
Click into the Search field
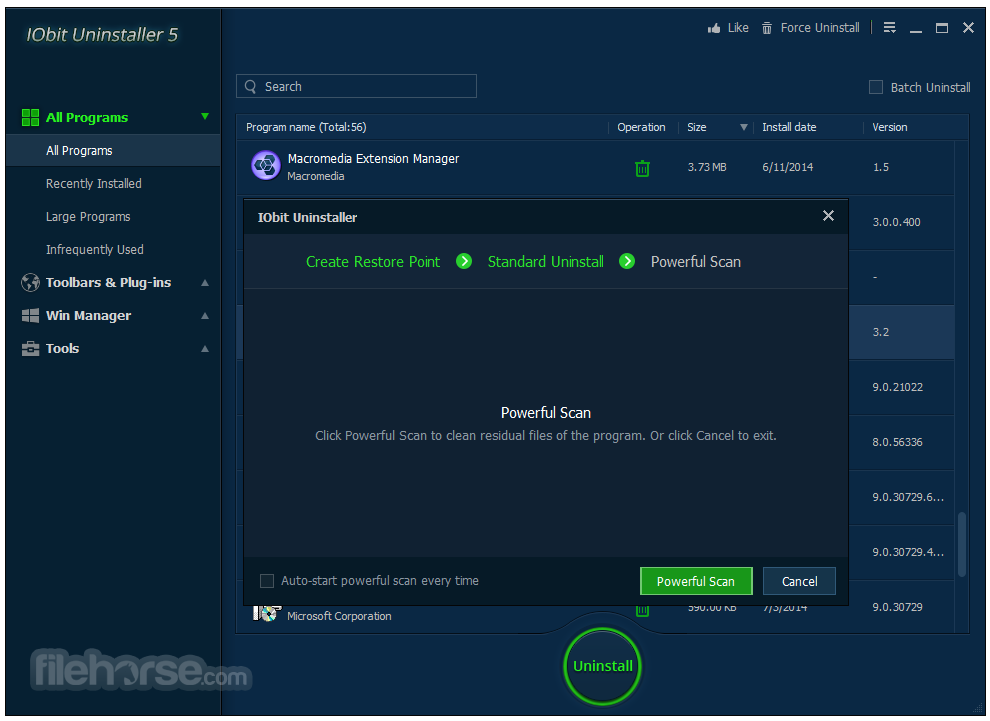coord(356,86)
